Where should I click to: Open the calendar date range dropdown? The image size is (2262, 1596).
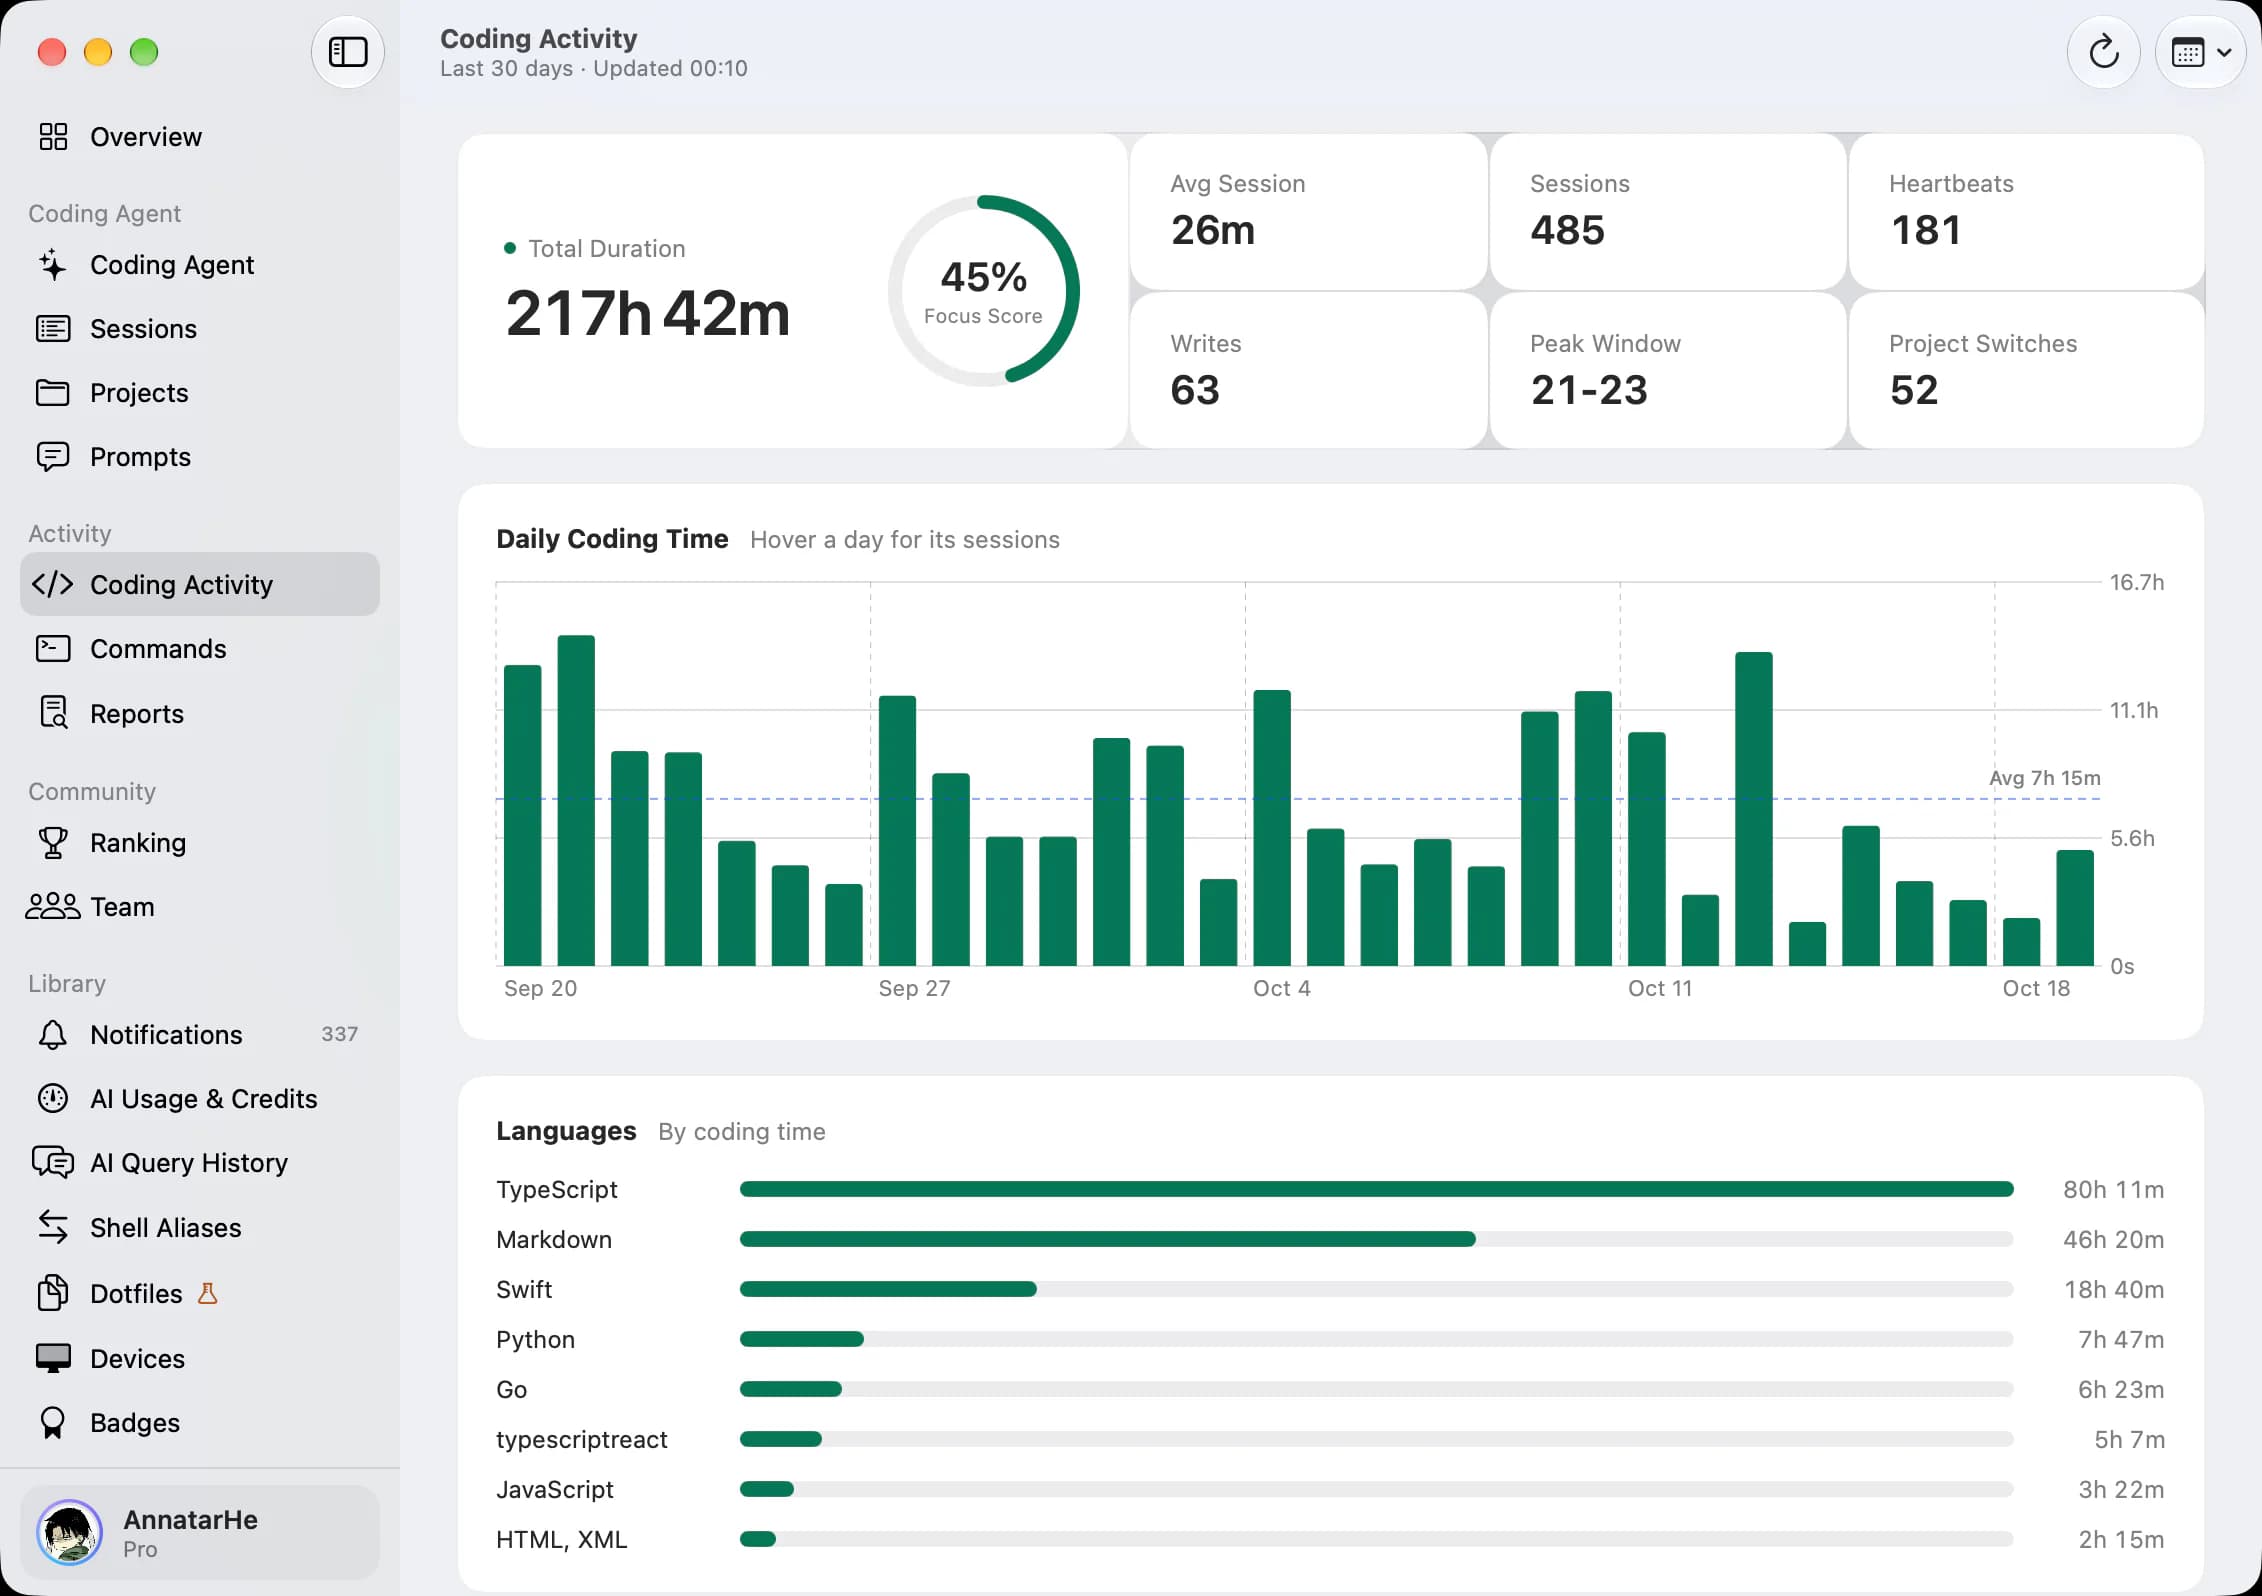pos(2200,52)
